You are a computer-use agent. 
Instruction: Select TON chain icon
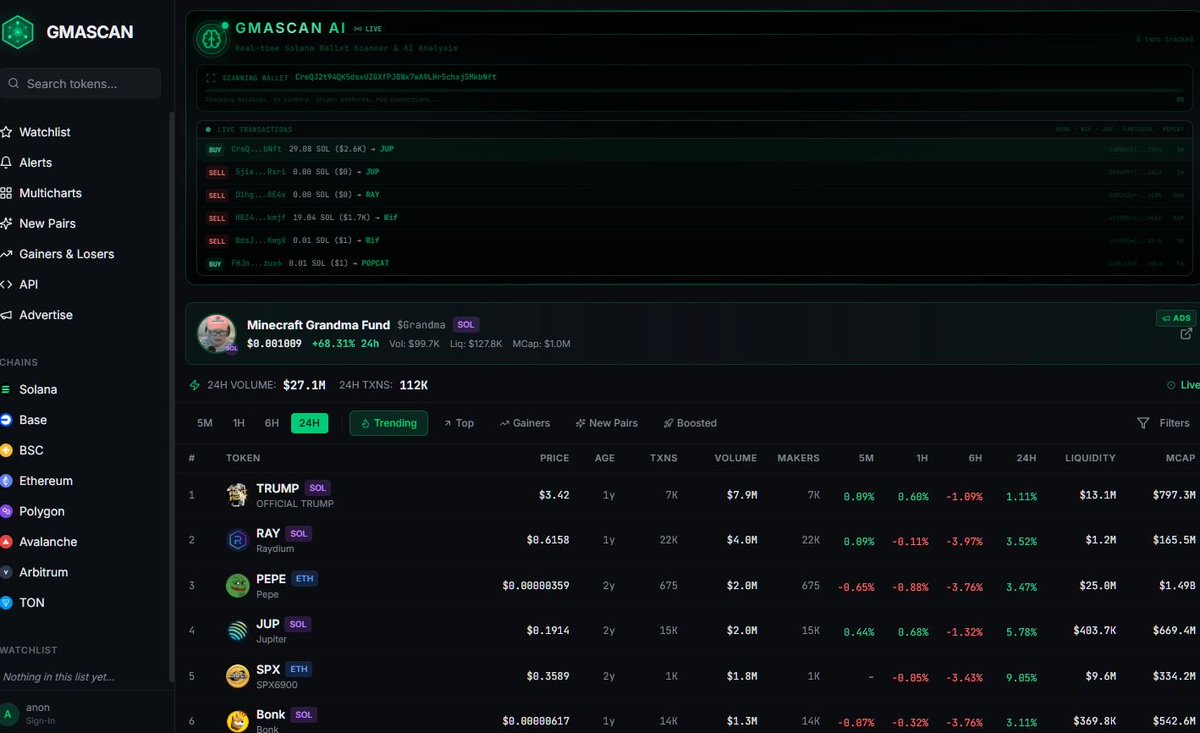[6, 603]
